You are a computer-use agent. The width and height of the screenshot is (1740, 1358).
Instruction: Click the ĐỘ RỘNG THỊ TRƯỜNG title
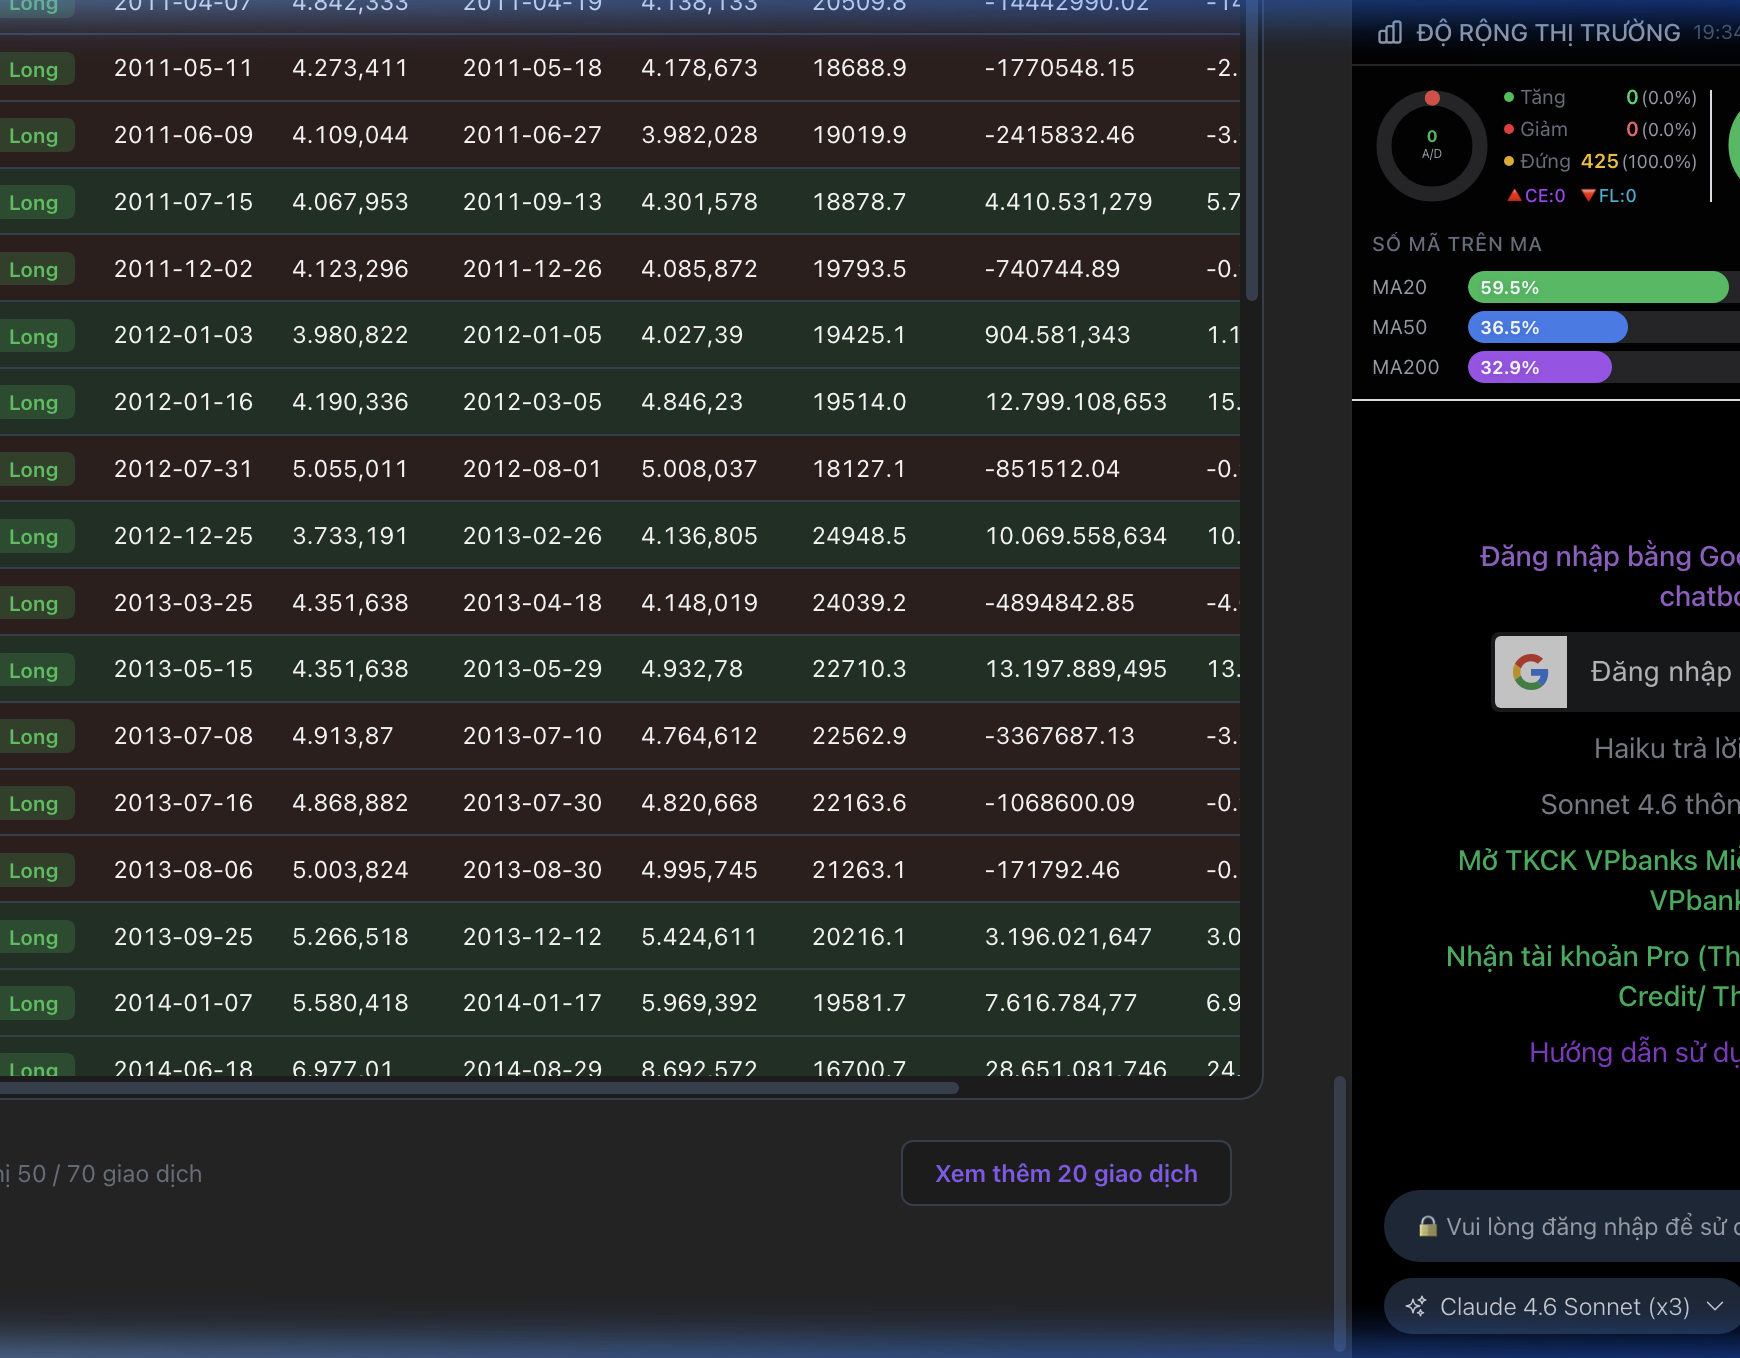click(1548, 33)
